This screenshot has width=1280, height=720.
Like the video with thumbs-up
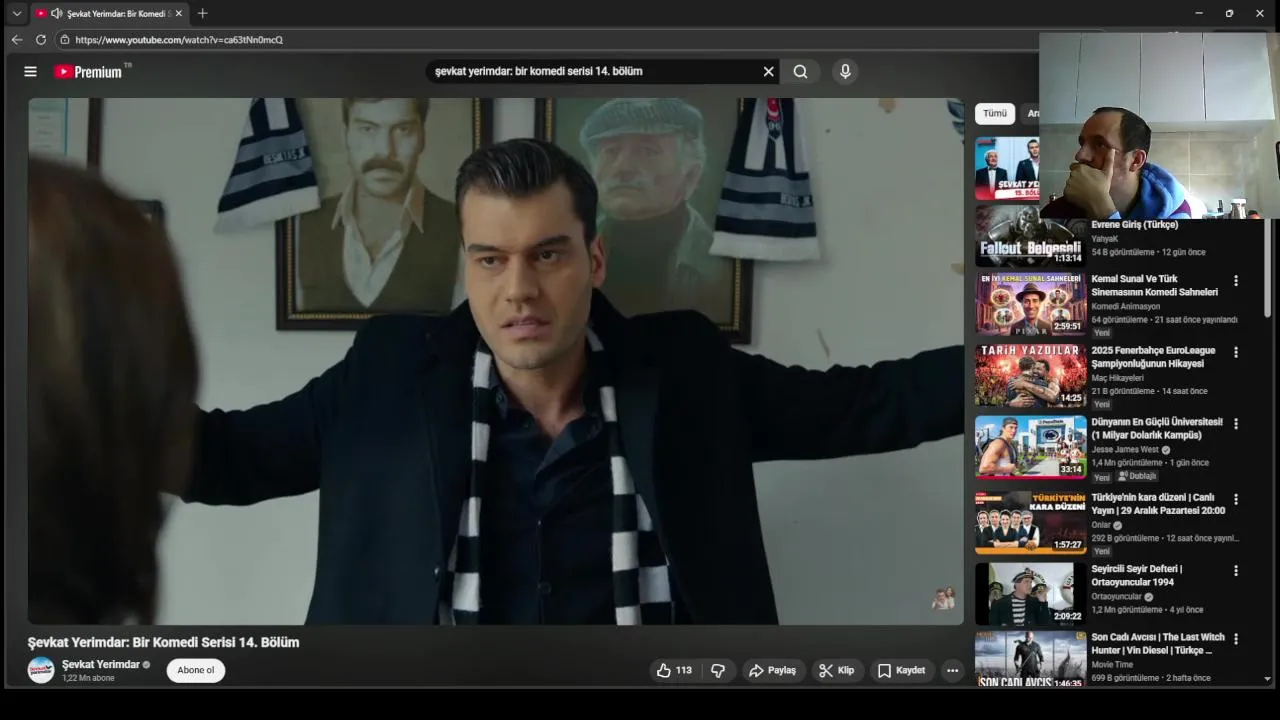[x=674, y=670]
